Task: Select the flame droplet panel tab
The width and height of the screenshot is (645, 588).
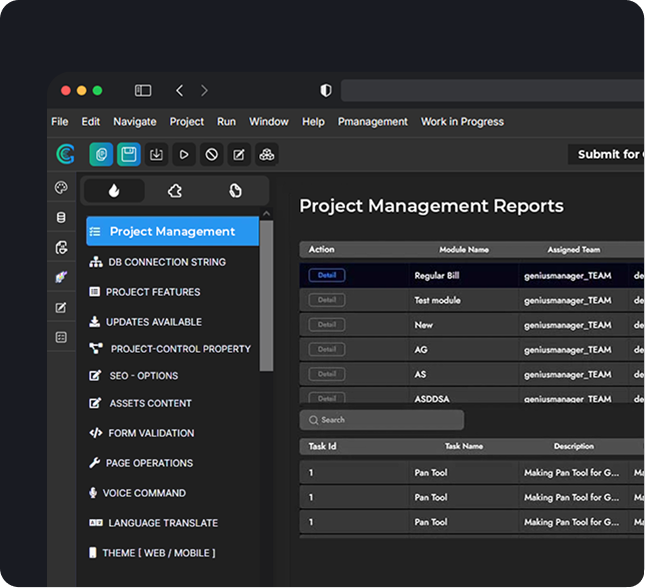Action: pos(114,191)
